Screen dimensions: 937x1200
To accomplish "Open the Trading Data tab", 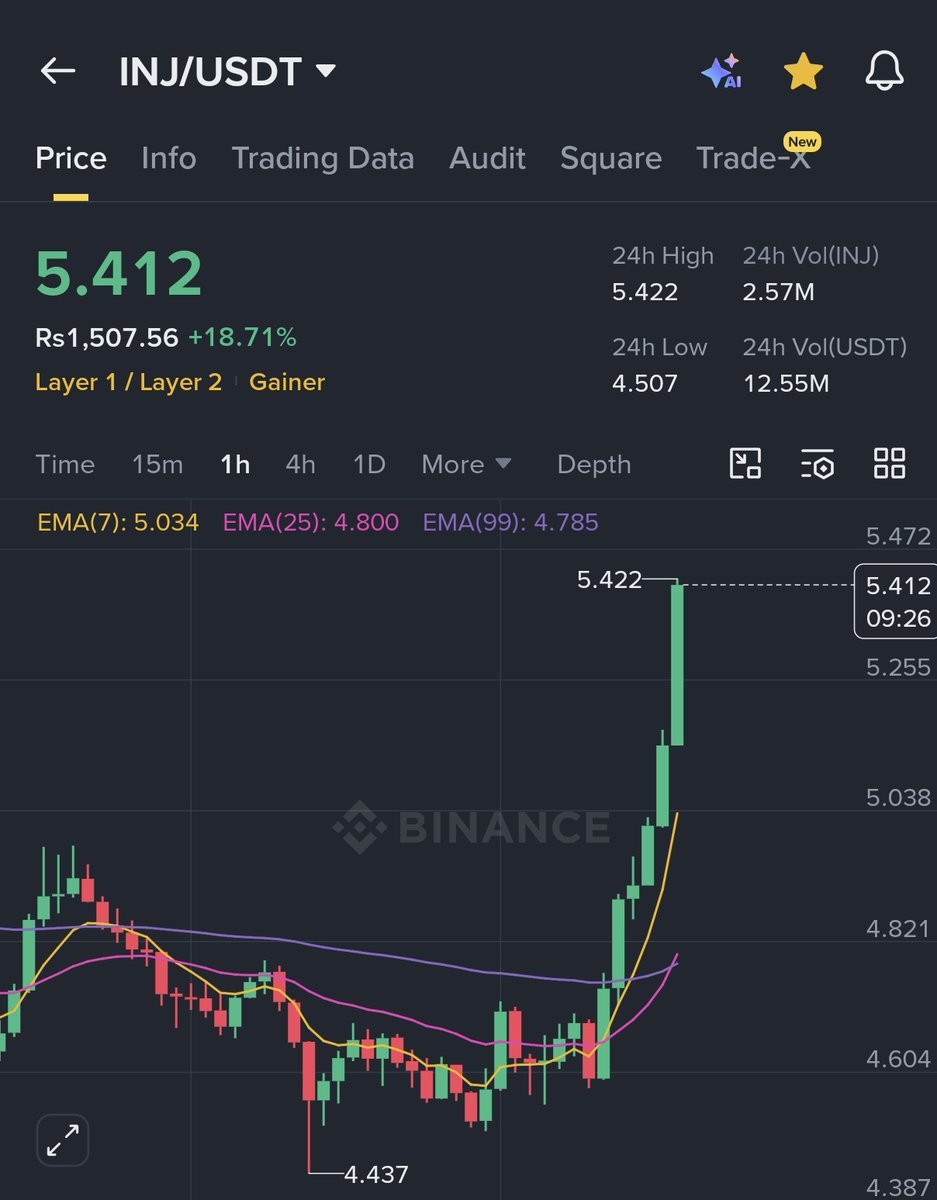I will [x=322, y=158].
